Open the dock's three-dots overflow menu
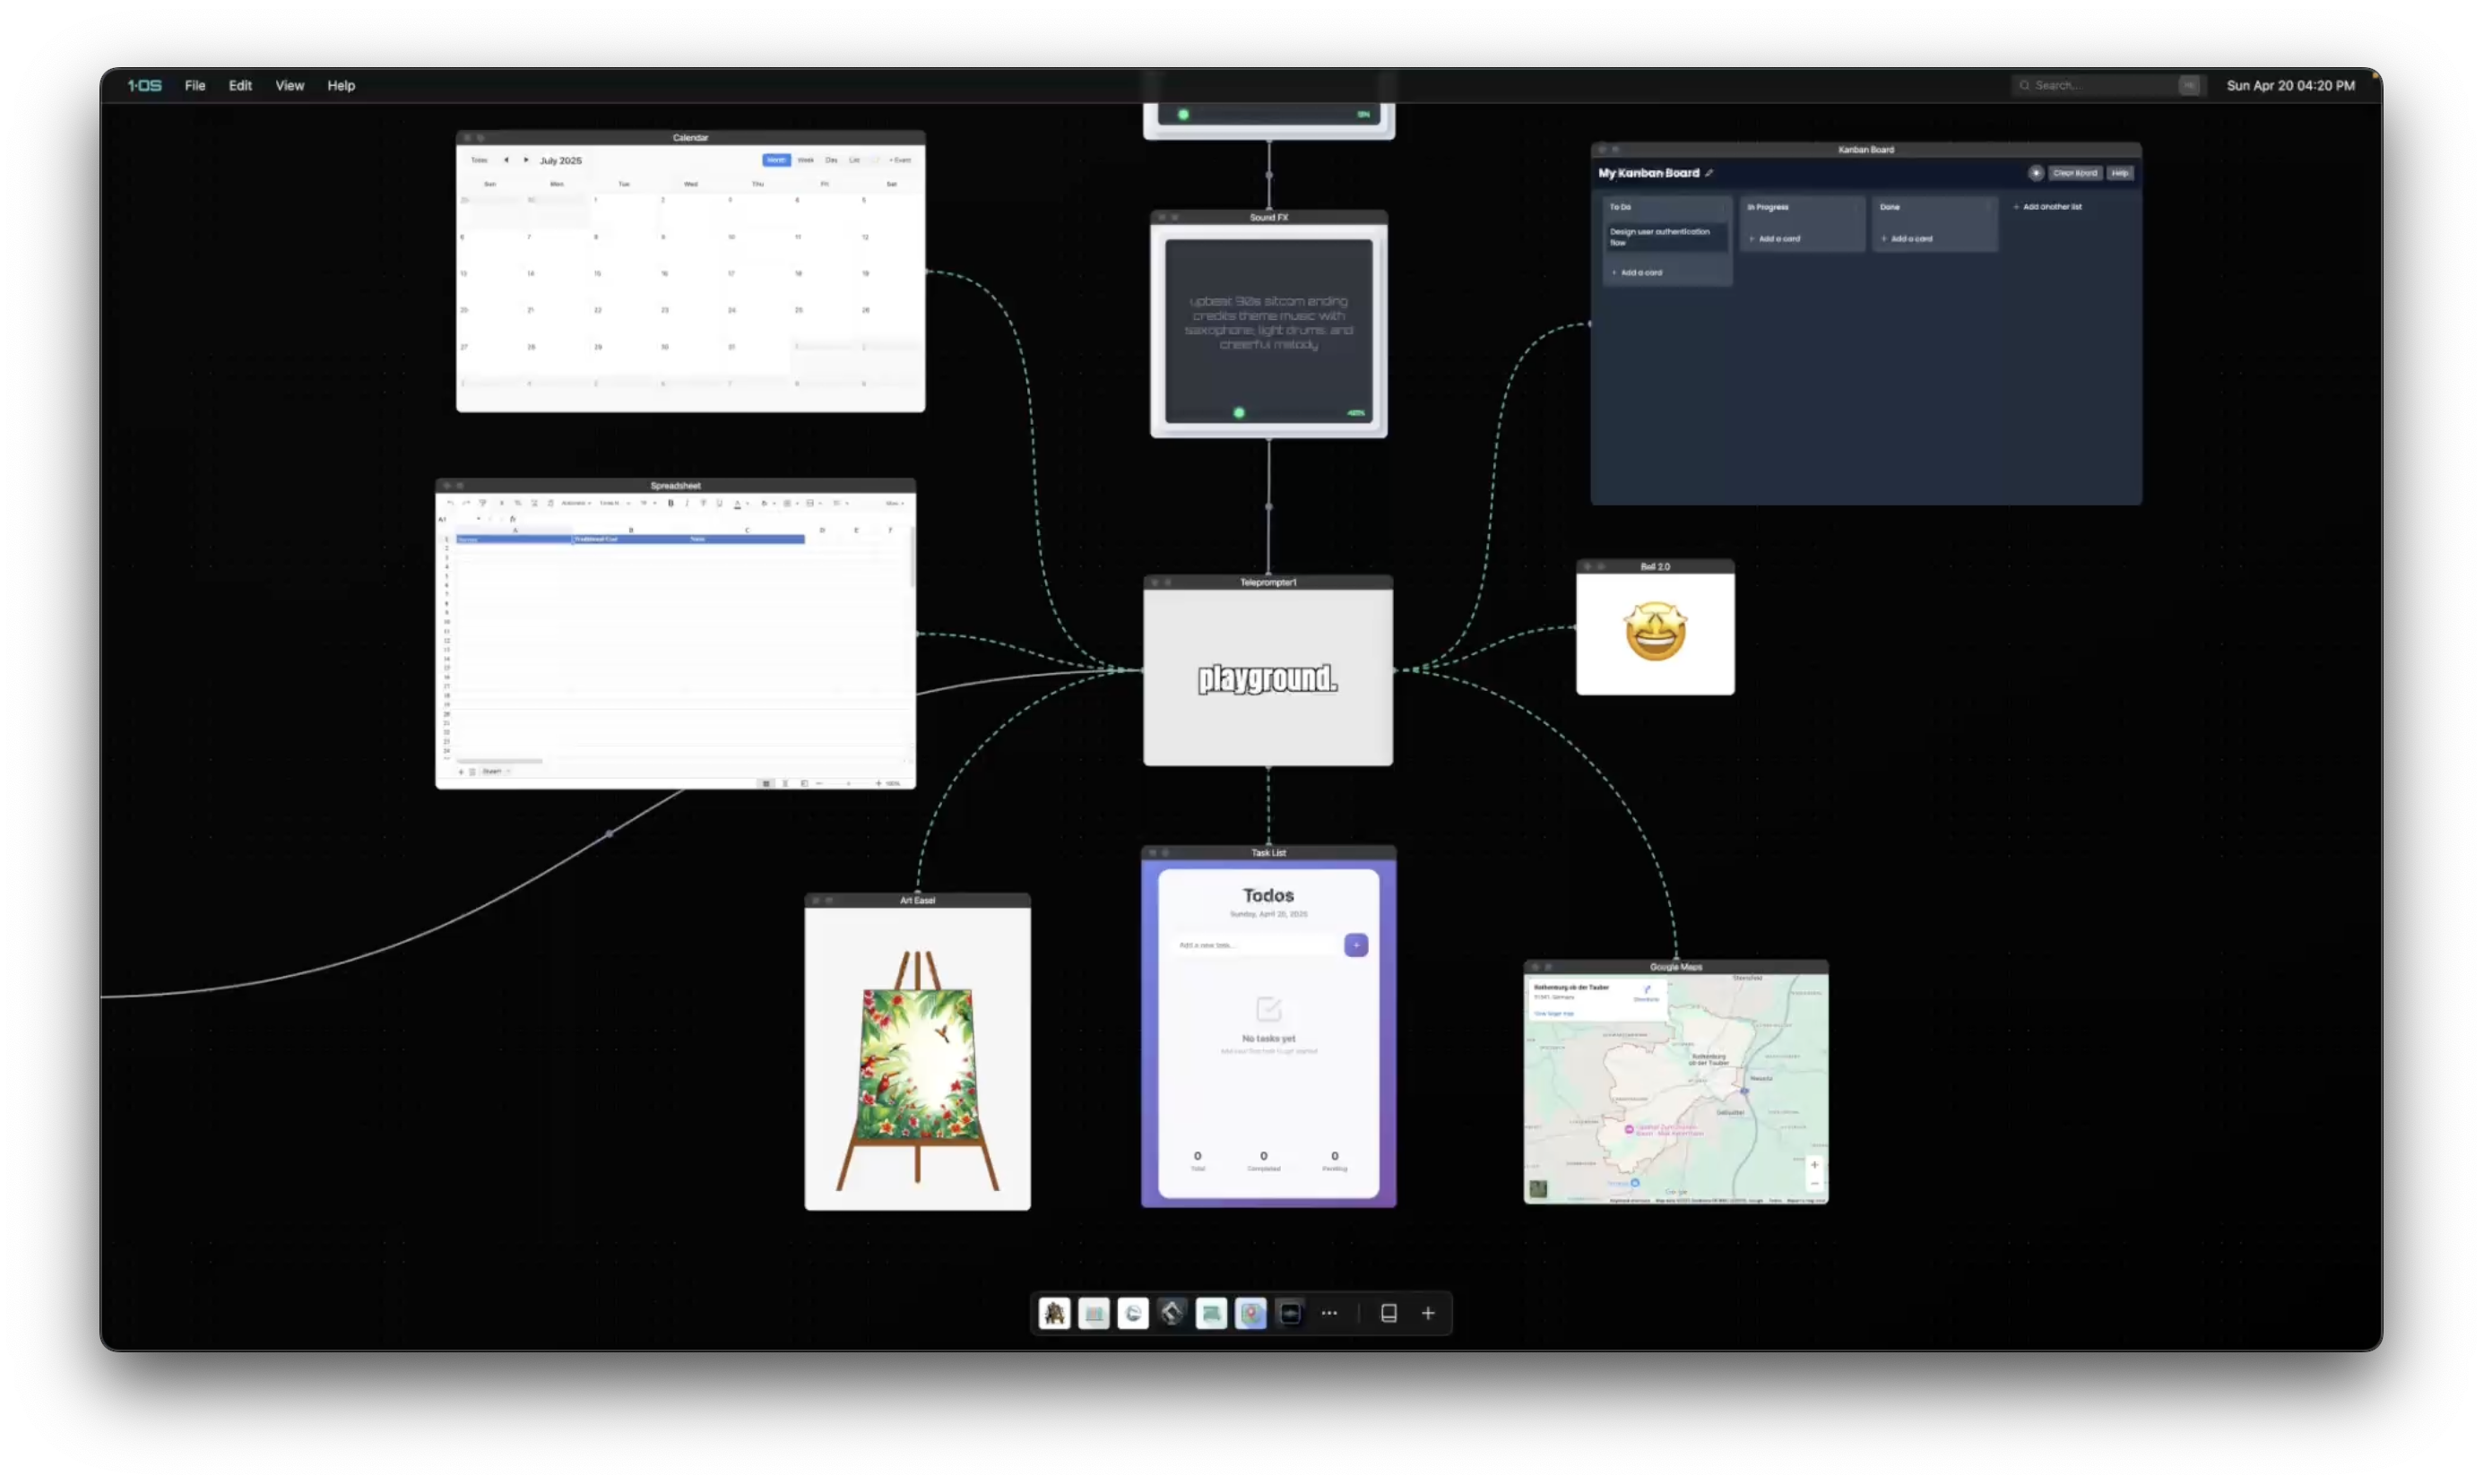 pyautogui.click(x=1329, y=1313)
